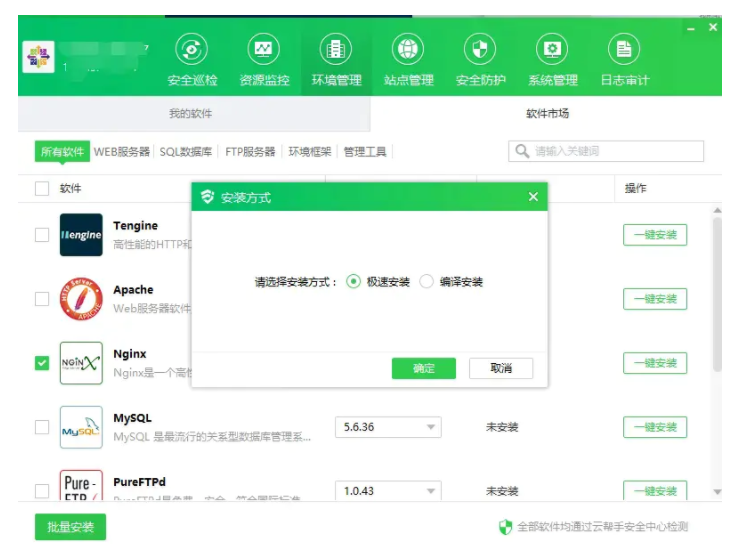Minimize the application window
This screenshot has width=740, height=560.
691,29
